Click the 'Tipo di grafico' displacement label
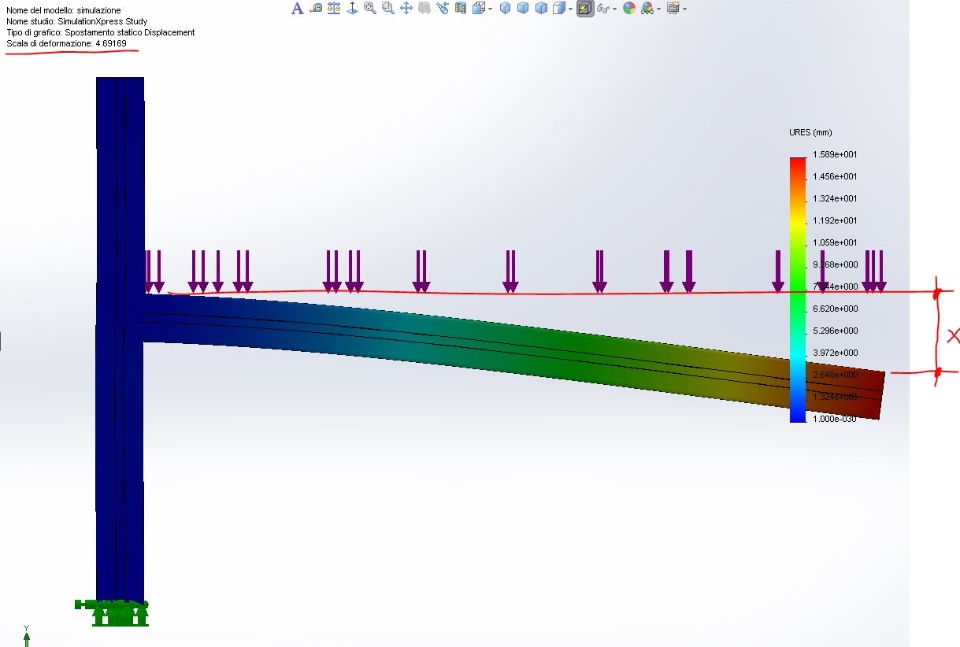This screenshot has height=647, width=960. pos(100,32)
